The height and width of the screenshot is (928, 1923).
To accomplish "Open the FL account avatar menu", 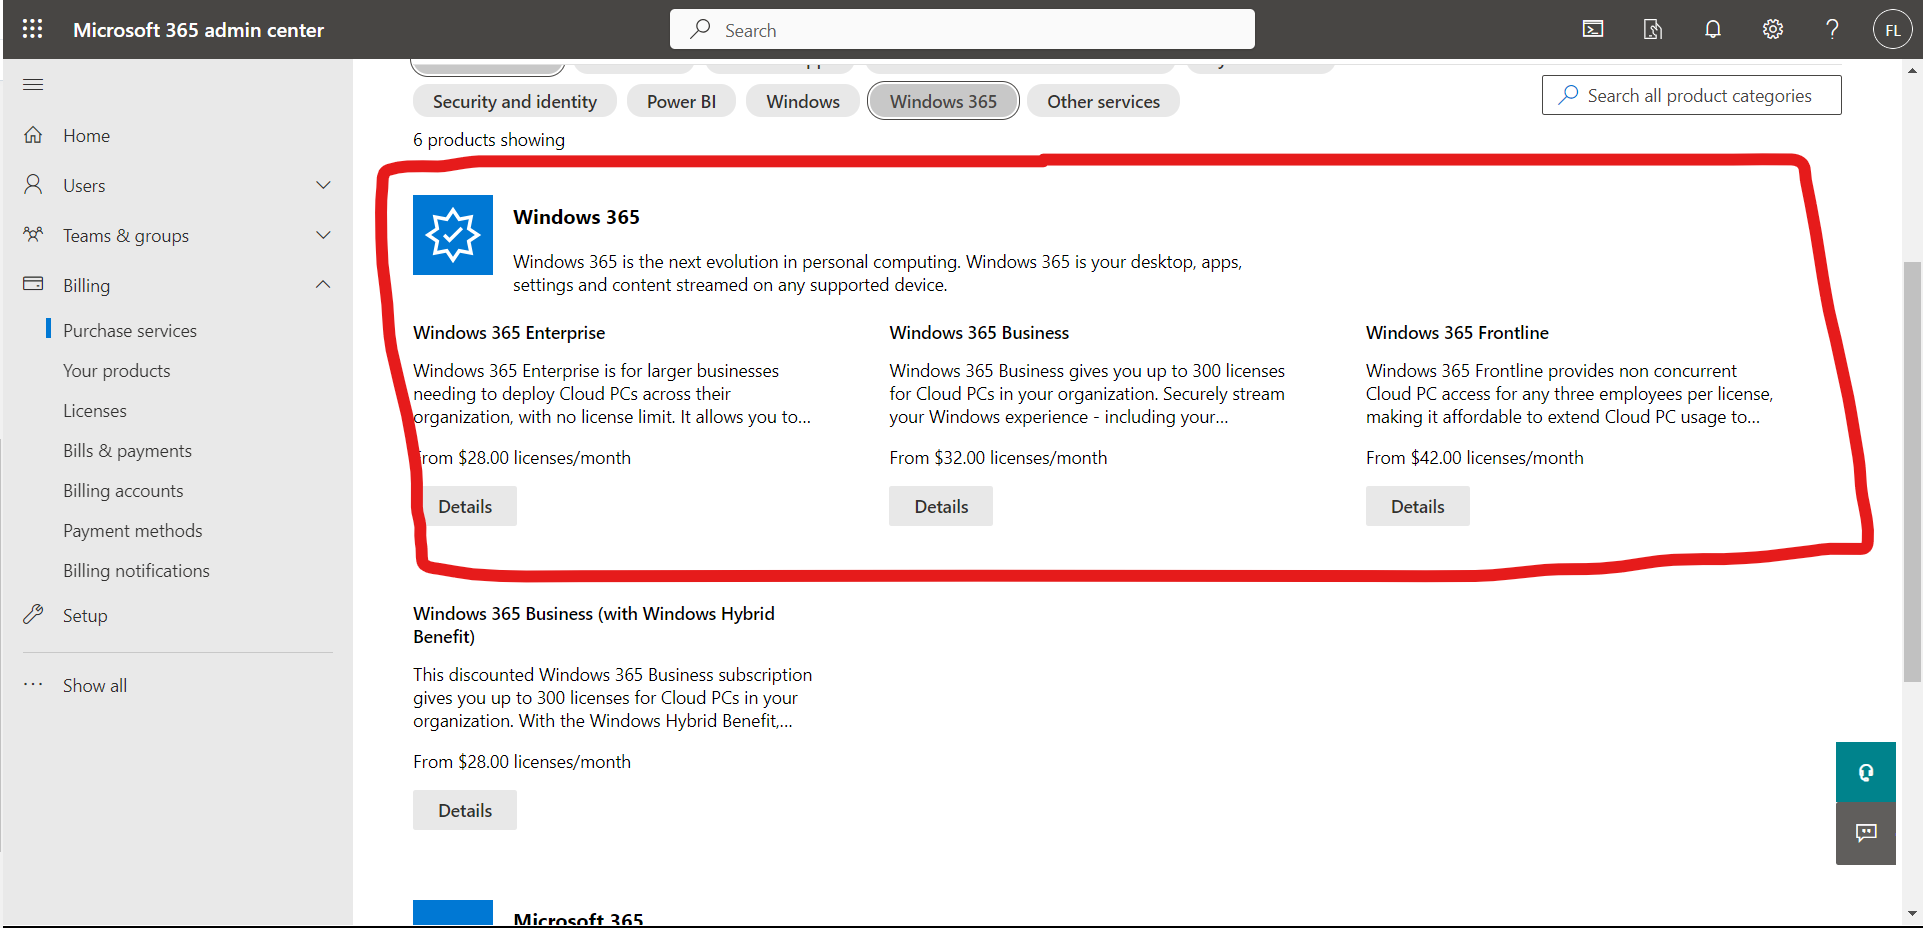I will [1892, 30].
